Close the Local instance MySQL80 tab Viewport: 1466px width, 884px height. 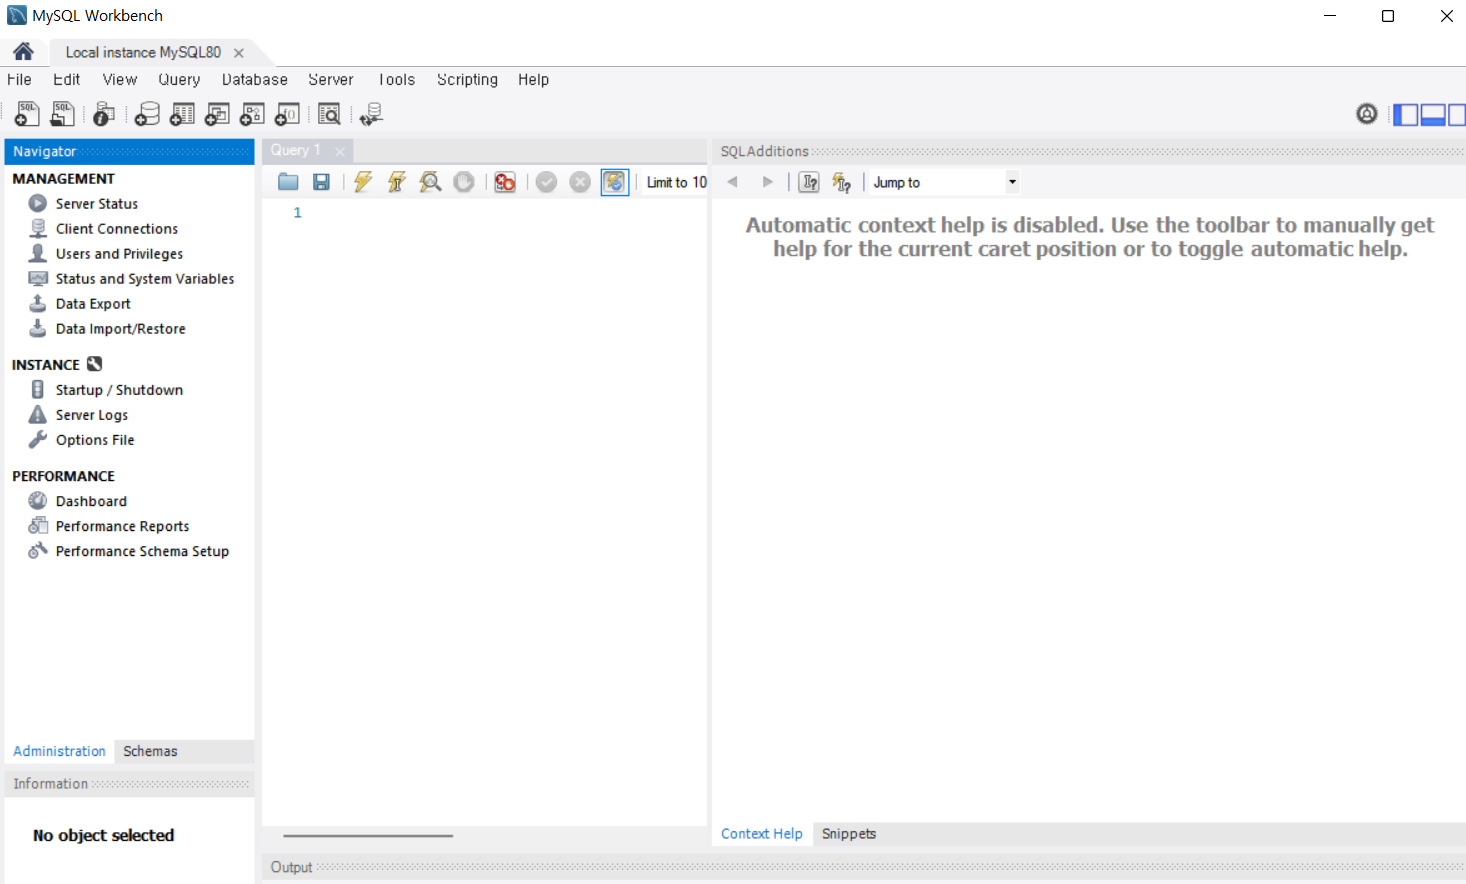(239, 53)
